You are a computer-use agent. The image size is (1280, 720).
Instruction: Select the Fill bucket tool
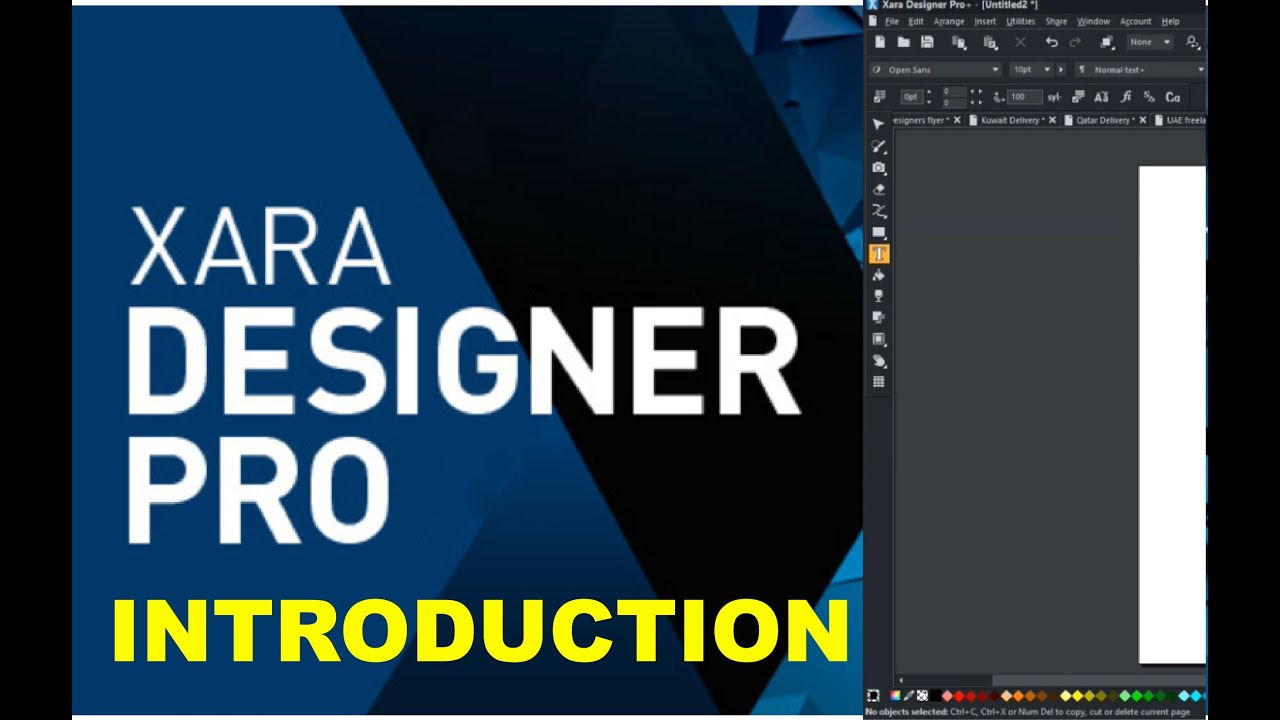pyautogui.click(x=879, y=275)
